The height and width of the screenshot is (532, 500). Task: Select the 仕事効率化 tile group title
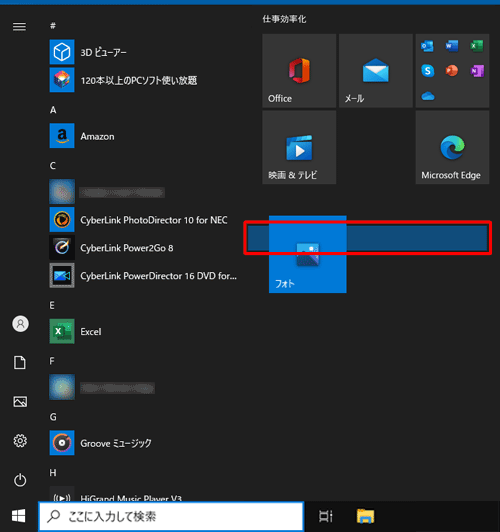(284, 19)
